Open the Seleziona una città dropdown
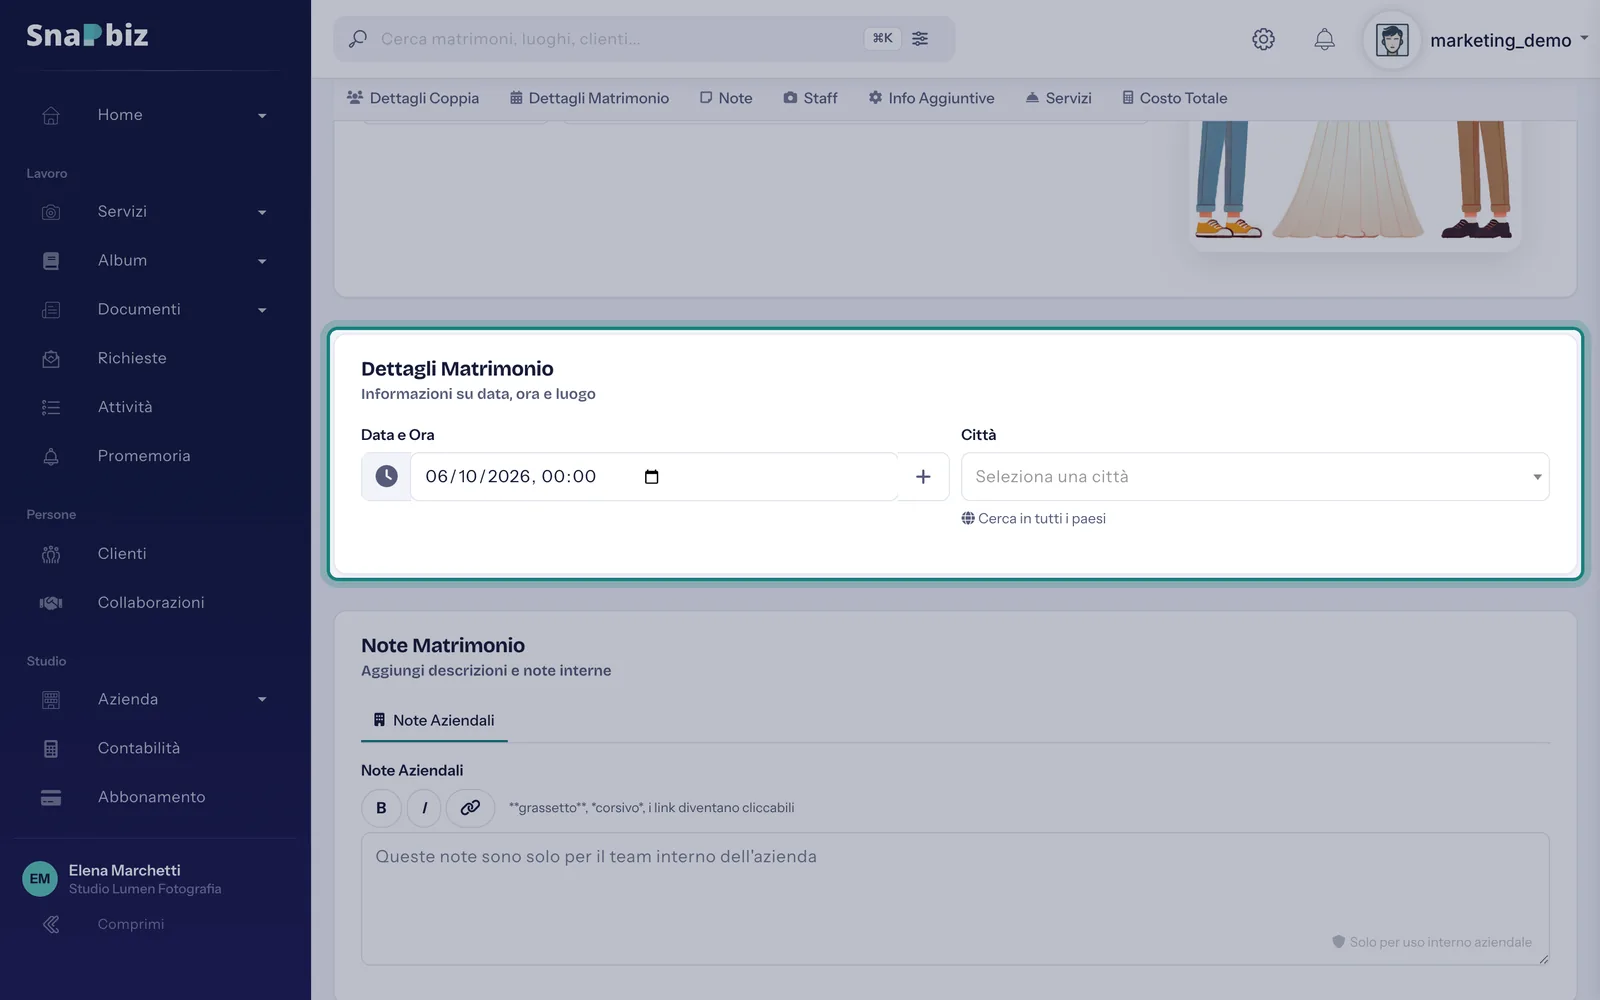1600x1000 pixels. pyautogui.click(x=1255, y=477)
